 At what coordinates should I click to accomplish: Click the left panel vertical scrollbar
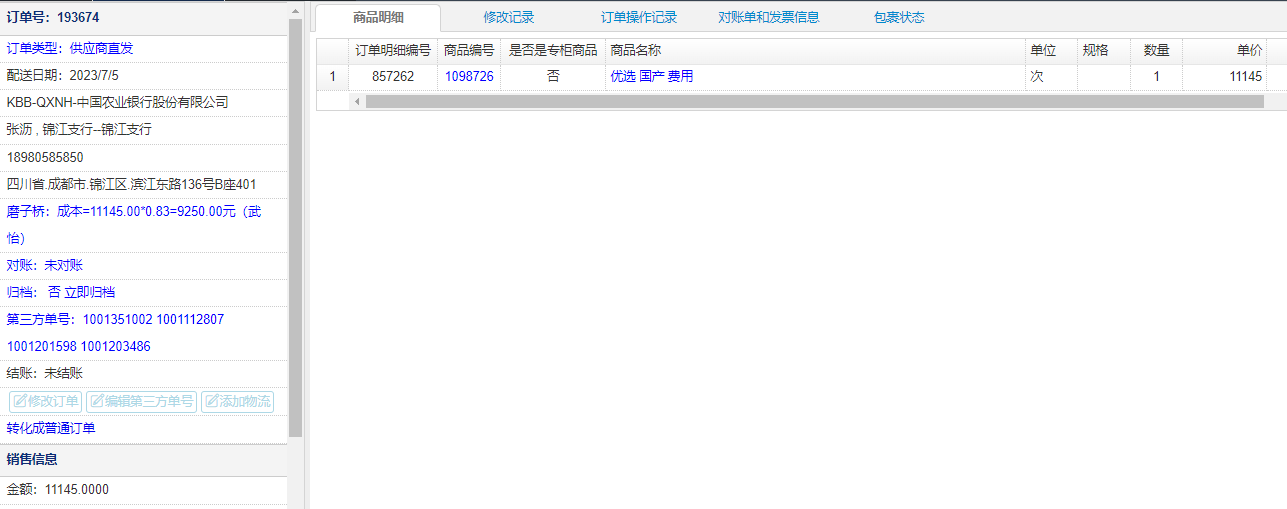(295, 228)
